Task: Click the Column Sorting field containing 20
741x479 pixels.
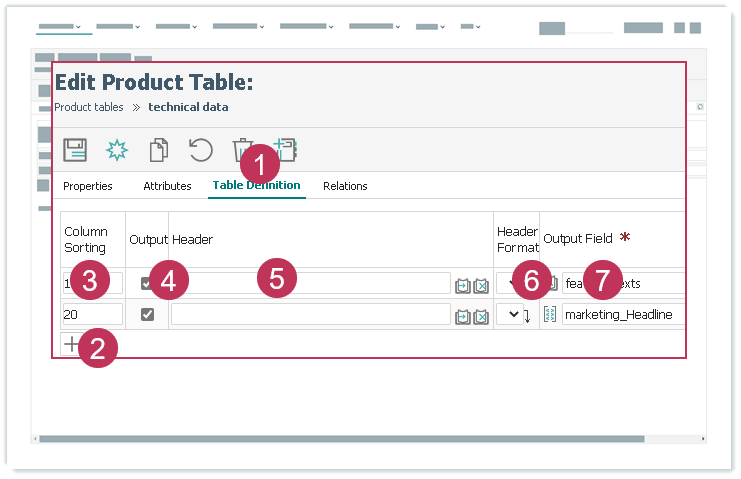Action: [x=92, y=314]
